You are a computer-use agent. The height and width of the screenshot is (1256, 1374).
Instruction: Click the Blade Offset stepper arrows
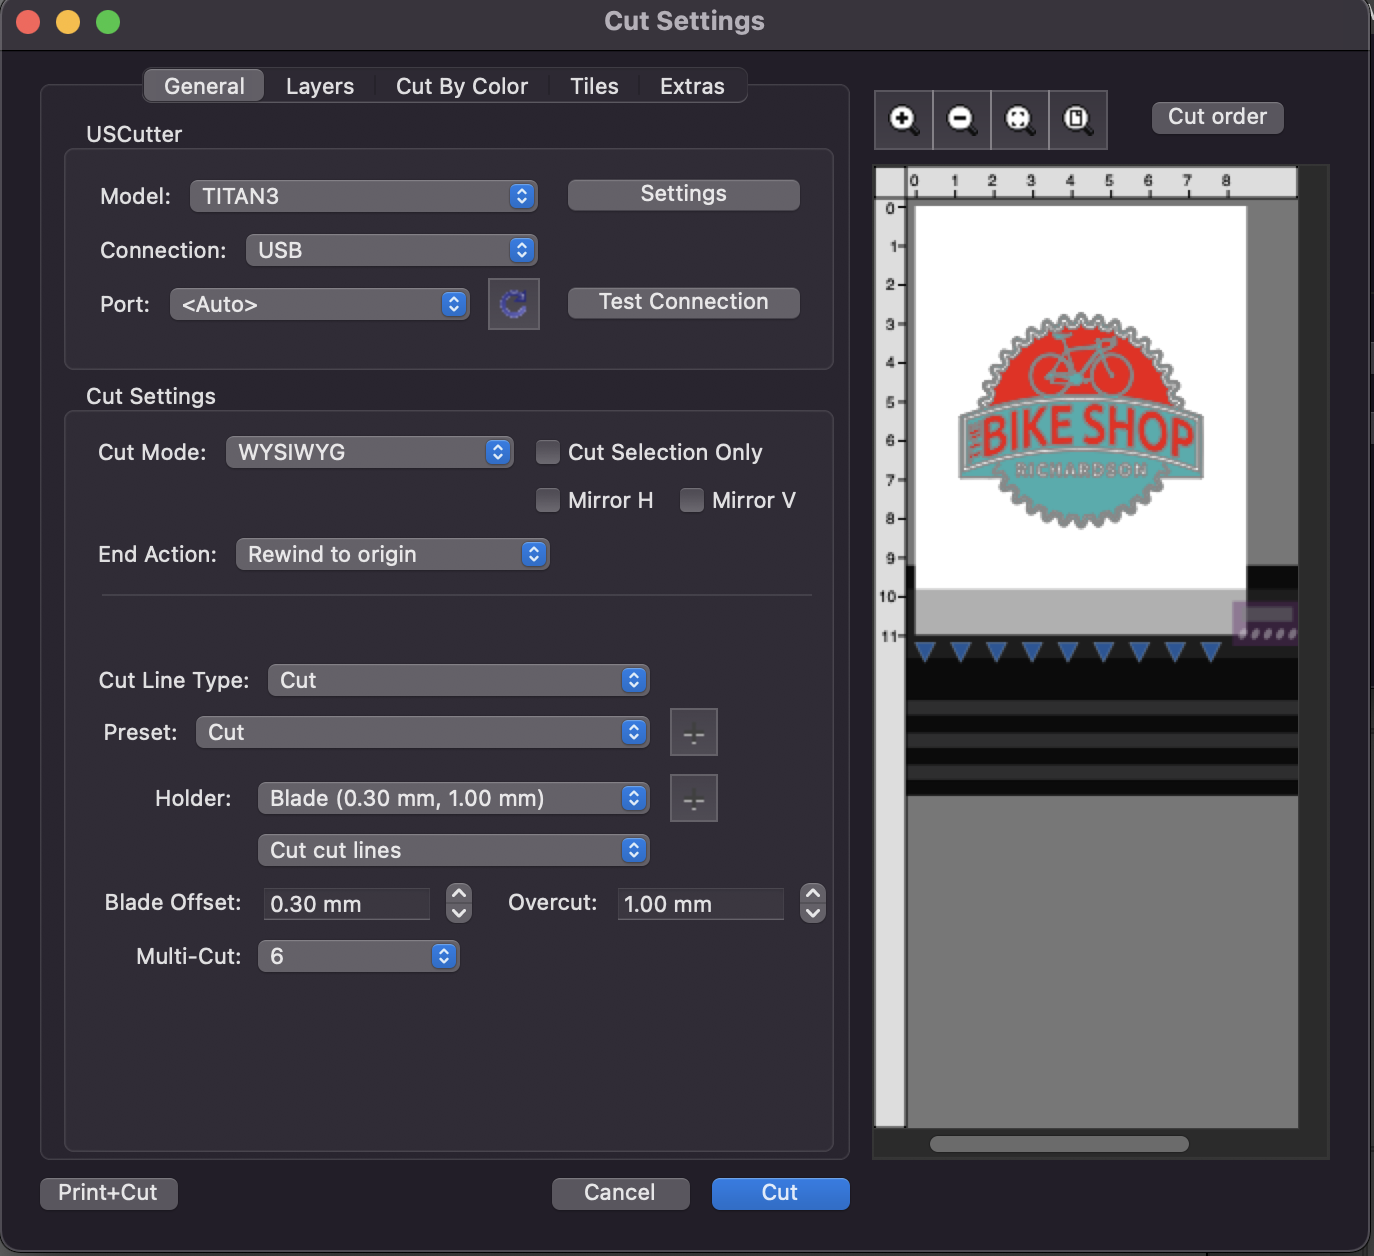[459, 903]
